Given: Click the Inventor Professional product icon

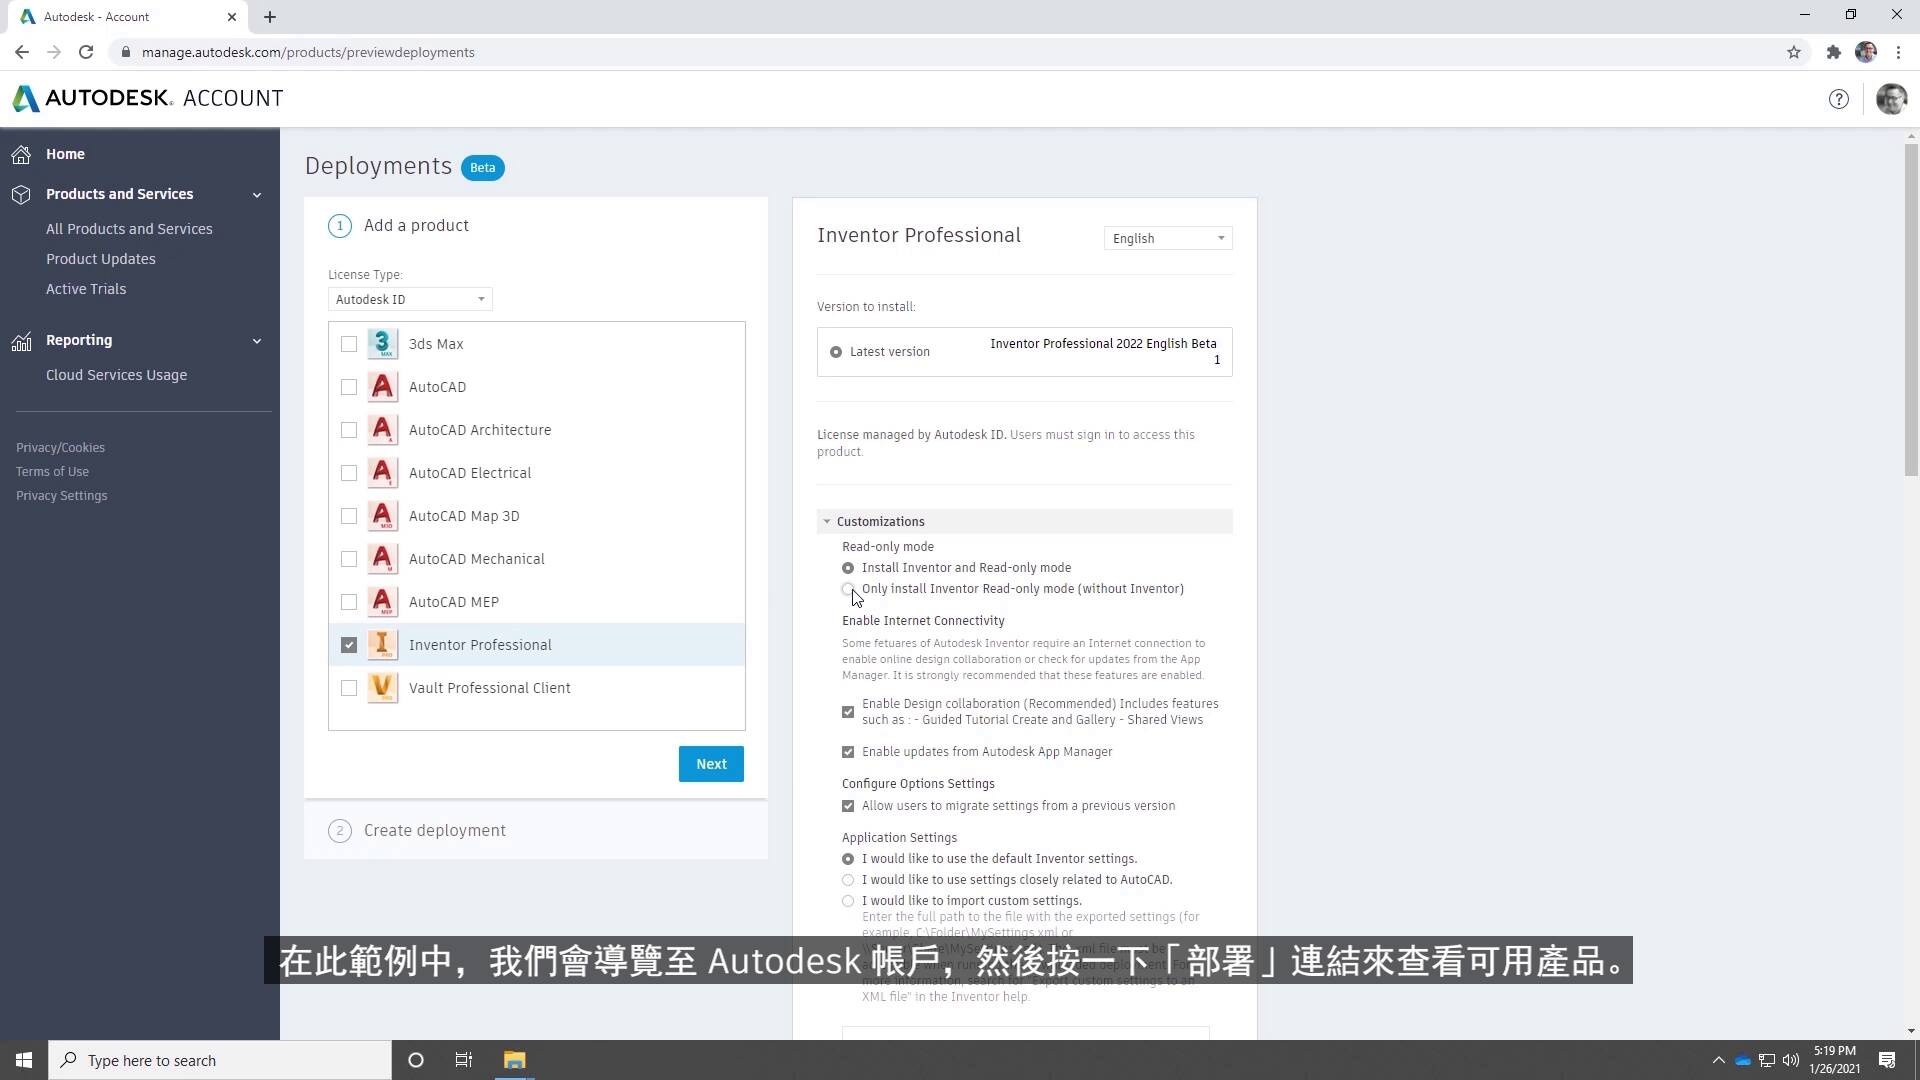Looking at the screenshot, I should [x=382, y=645].
